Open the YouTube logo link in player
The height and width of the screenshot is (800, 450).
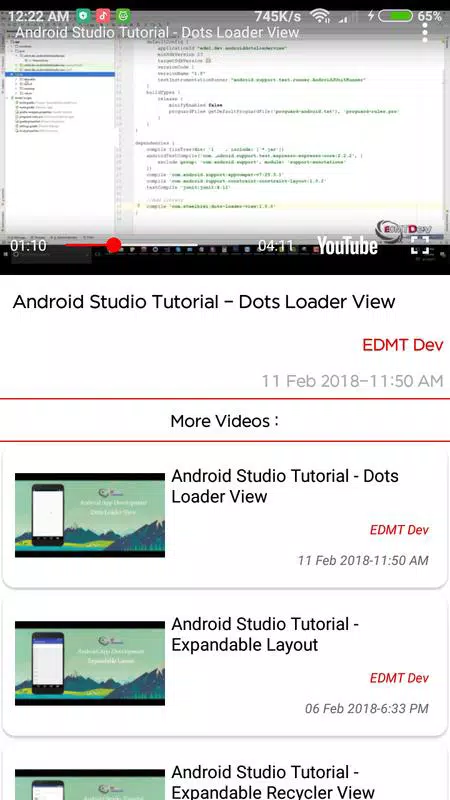[347, 245]
